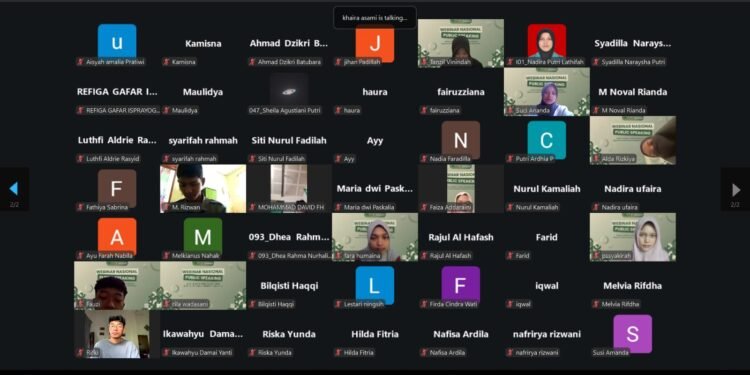This screenshot has height=375, width=750.
Task: Click the 'khaira asami is talking...' notification
Action: coord(375,18)
